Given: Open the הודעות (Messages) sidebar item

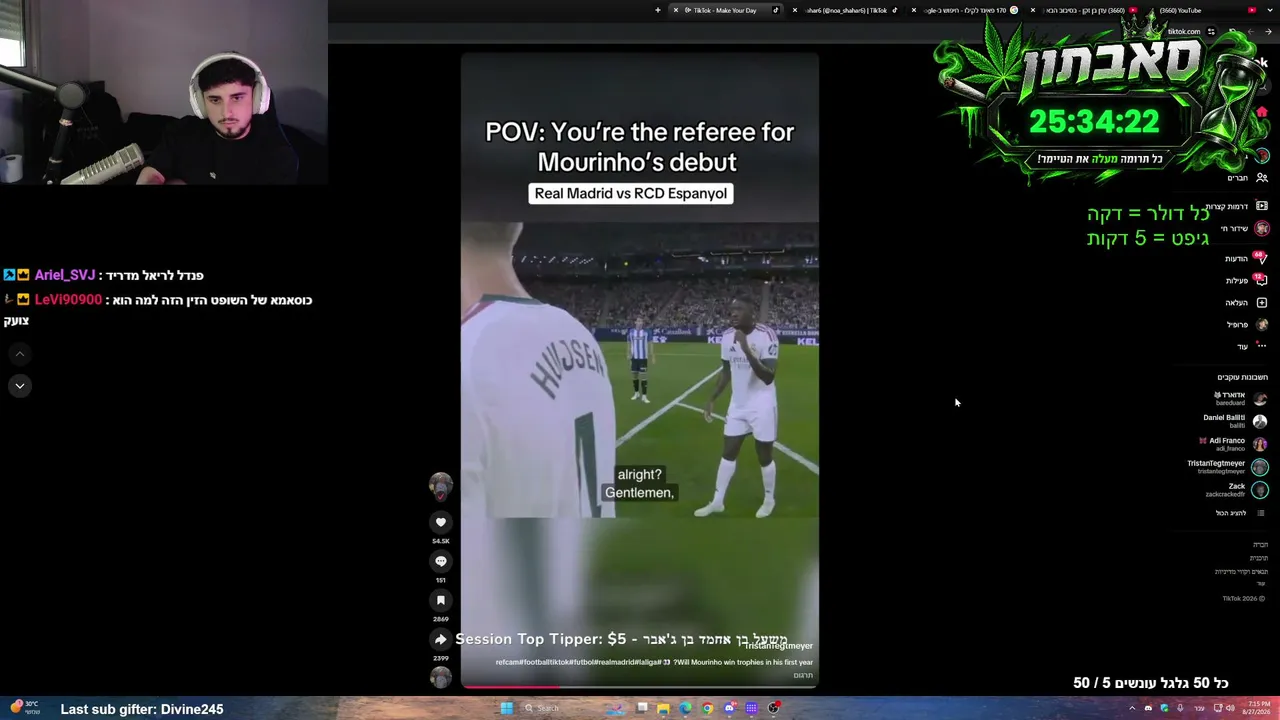Looking at the screenshot, I should click(1246, 259).
